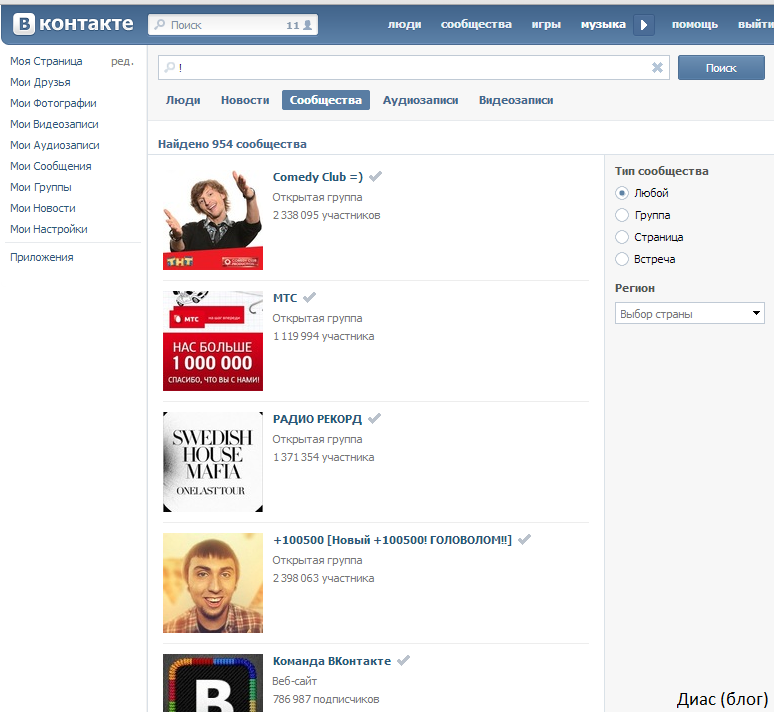Open the Команда ВКонтакте avatar image
The width and height of the screenshot is (774, 712).
point(213,683)
